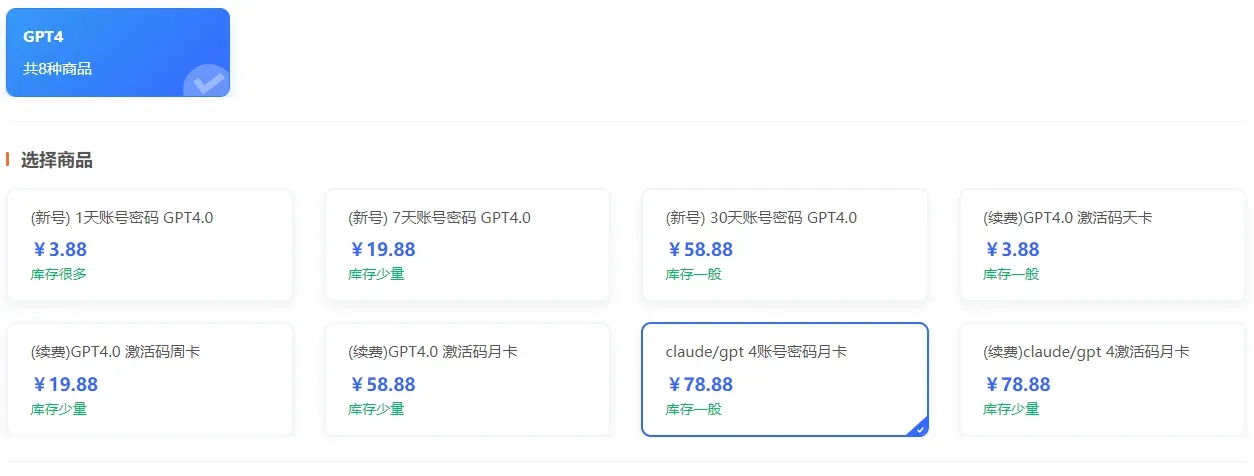
Task: Click the 选择商品 section heading
Action: [57, 160]
